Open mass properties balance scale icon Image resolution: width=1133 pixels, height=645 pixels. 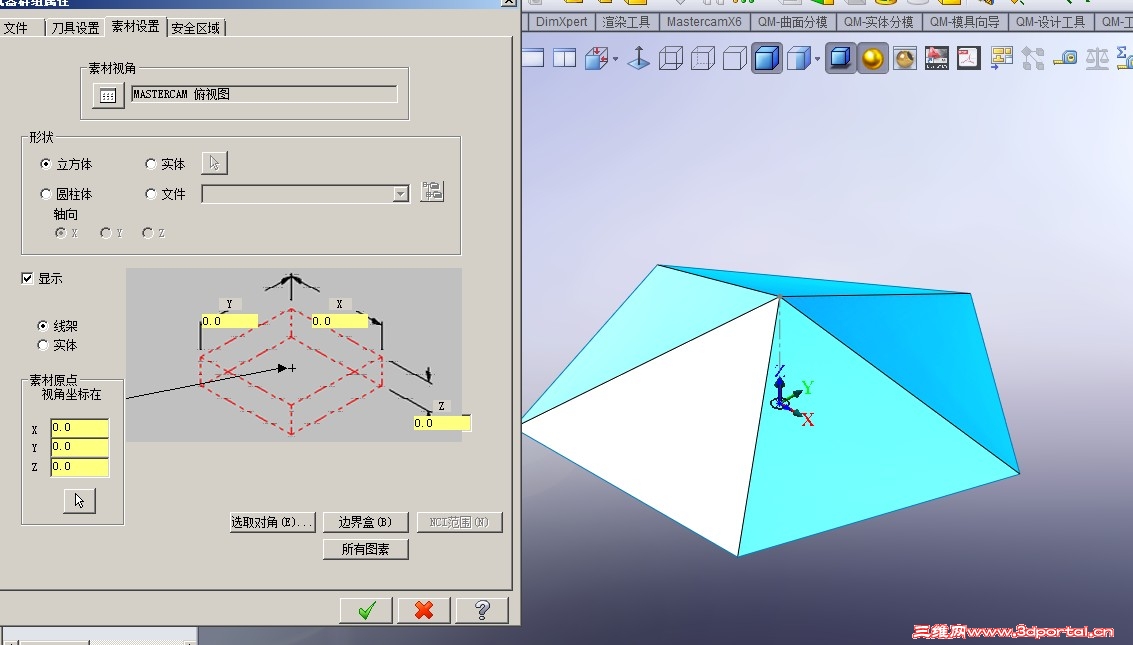click(1097, 58)
